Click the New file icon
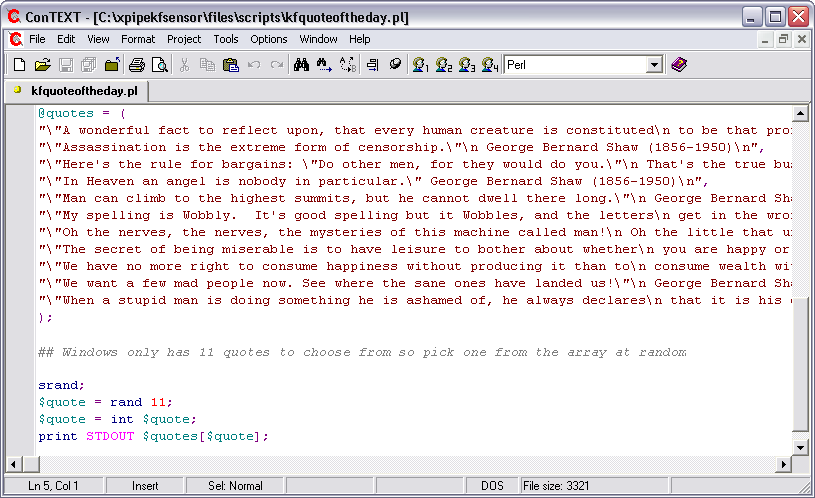 (19, 65)
